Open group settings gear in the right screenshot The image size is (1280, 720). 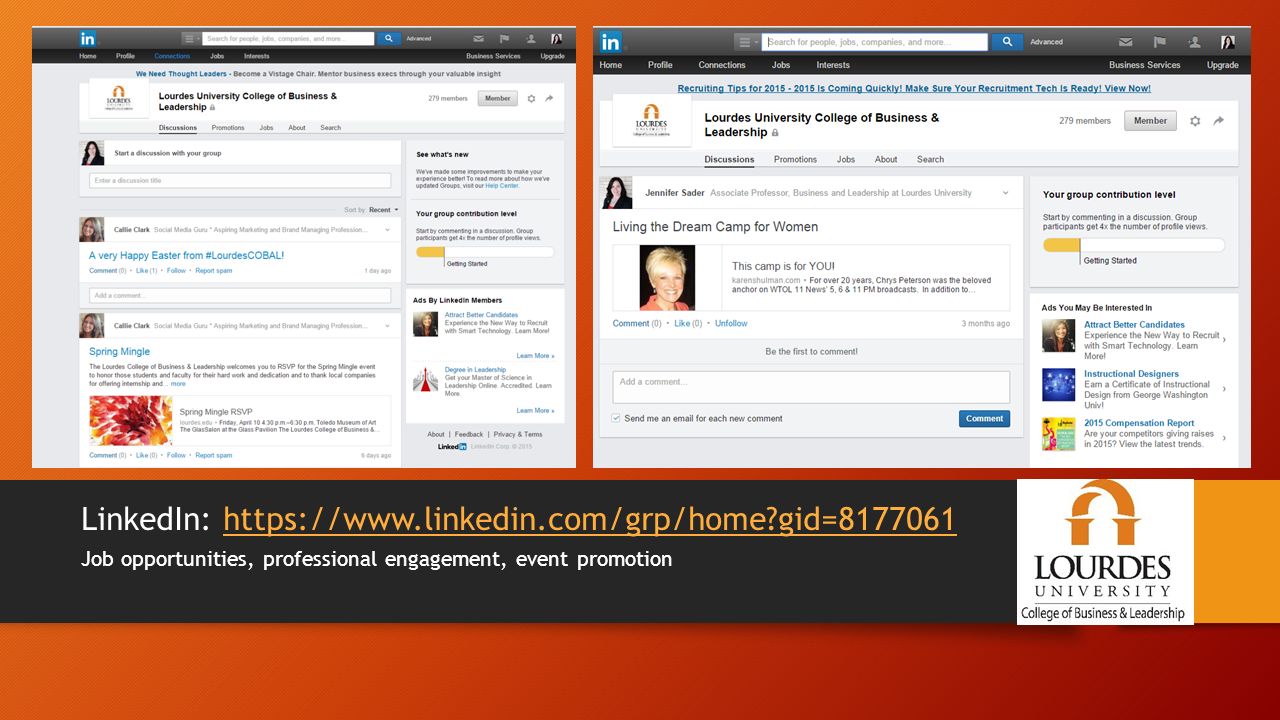point(1195,121)
